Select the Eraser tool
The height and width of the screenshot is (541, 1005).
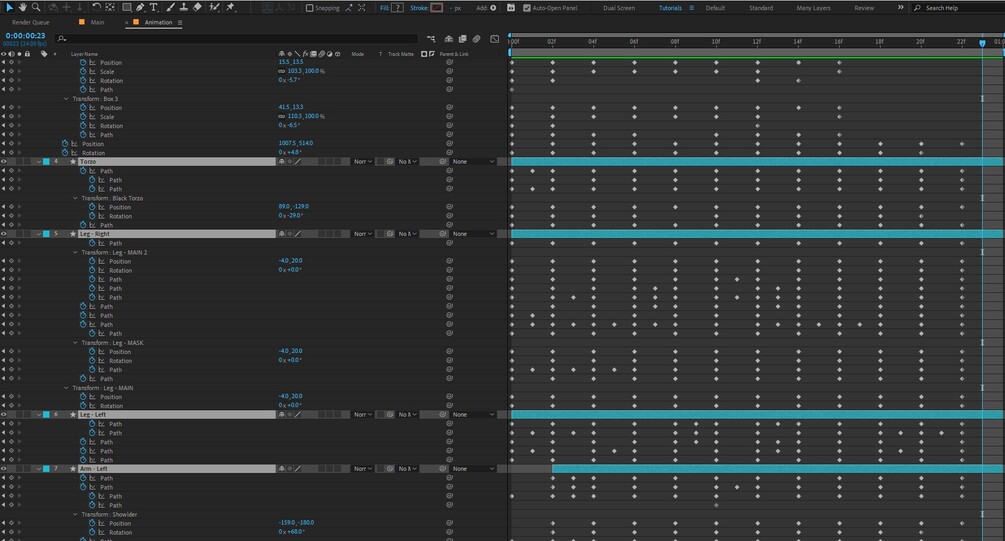(x=197, y=7)
